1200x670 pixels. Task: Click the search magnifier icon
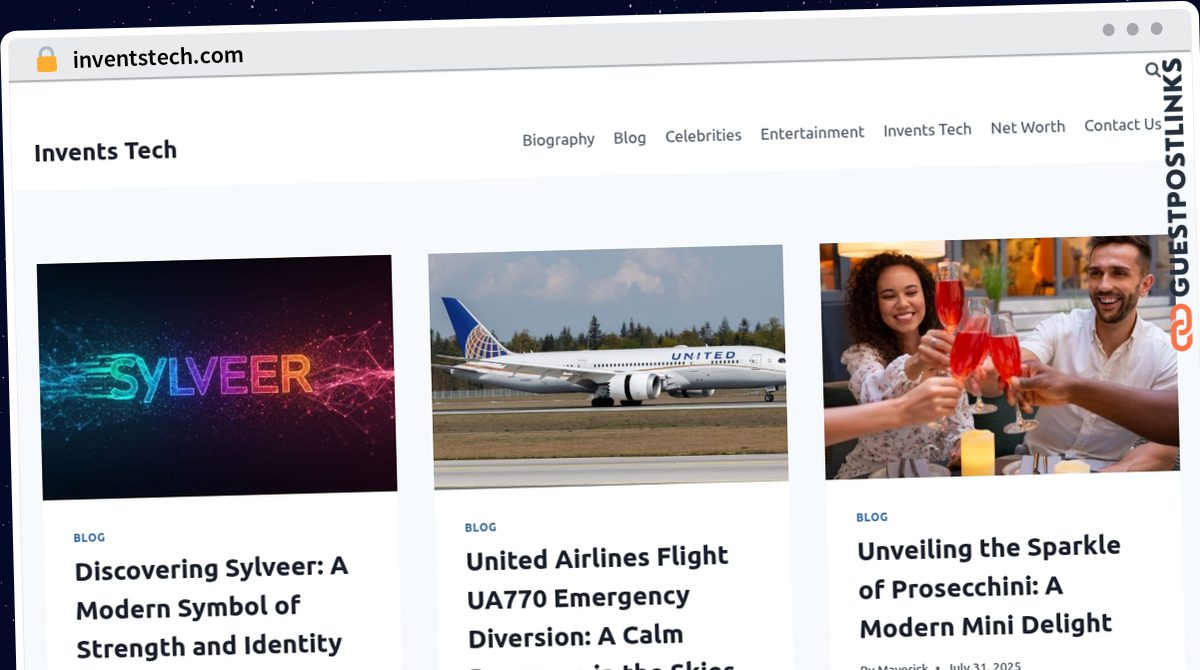1152,70
